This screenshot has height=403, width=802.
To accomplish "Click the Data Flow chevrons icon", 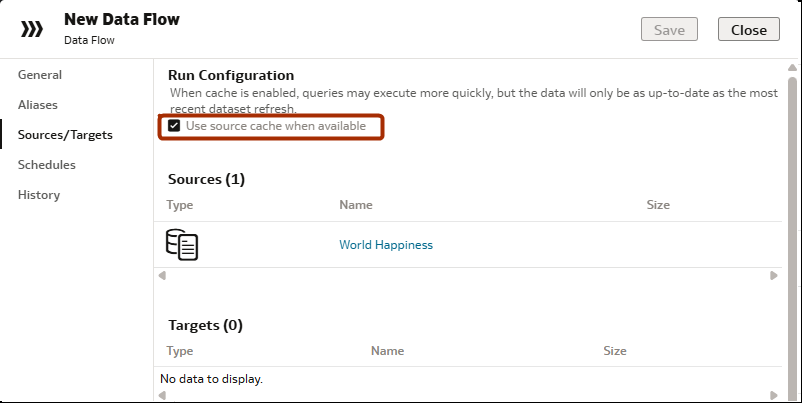I will click(33, 29).
